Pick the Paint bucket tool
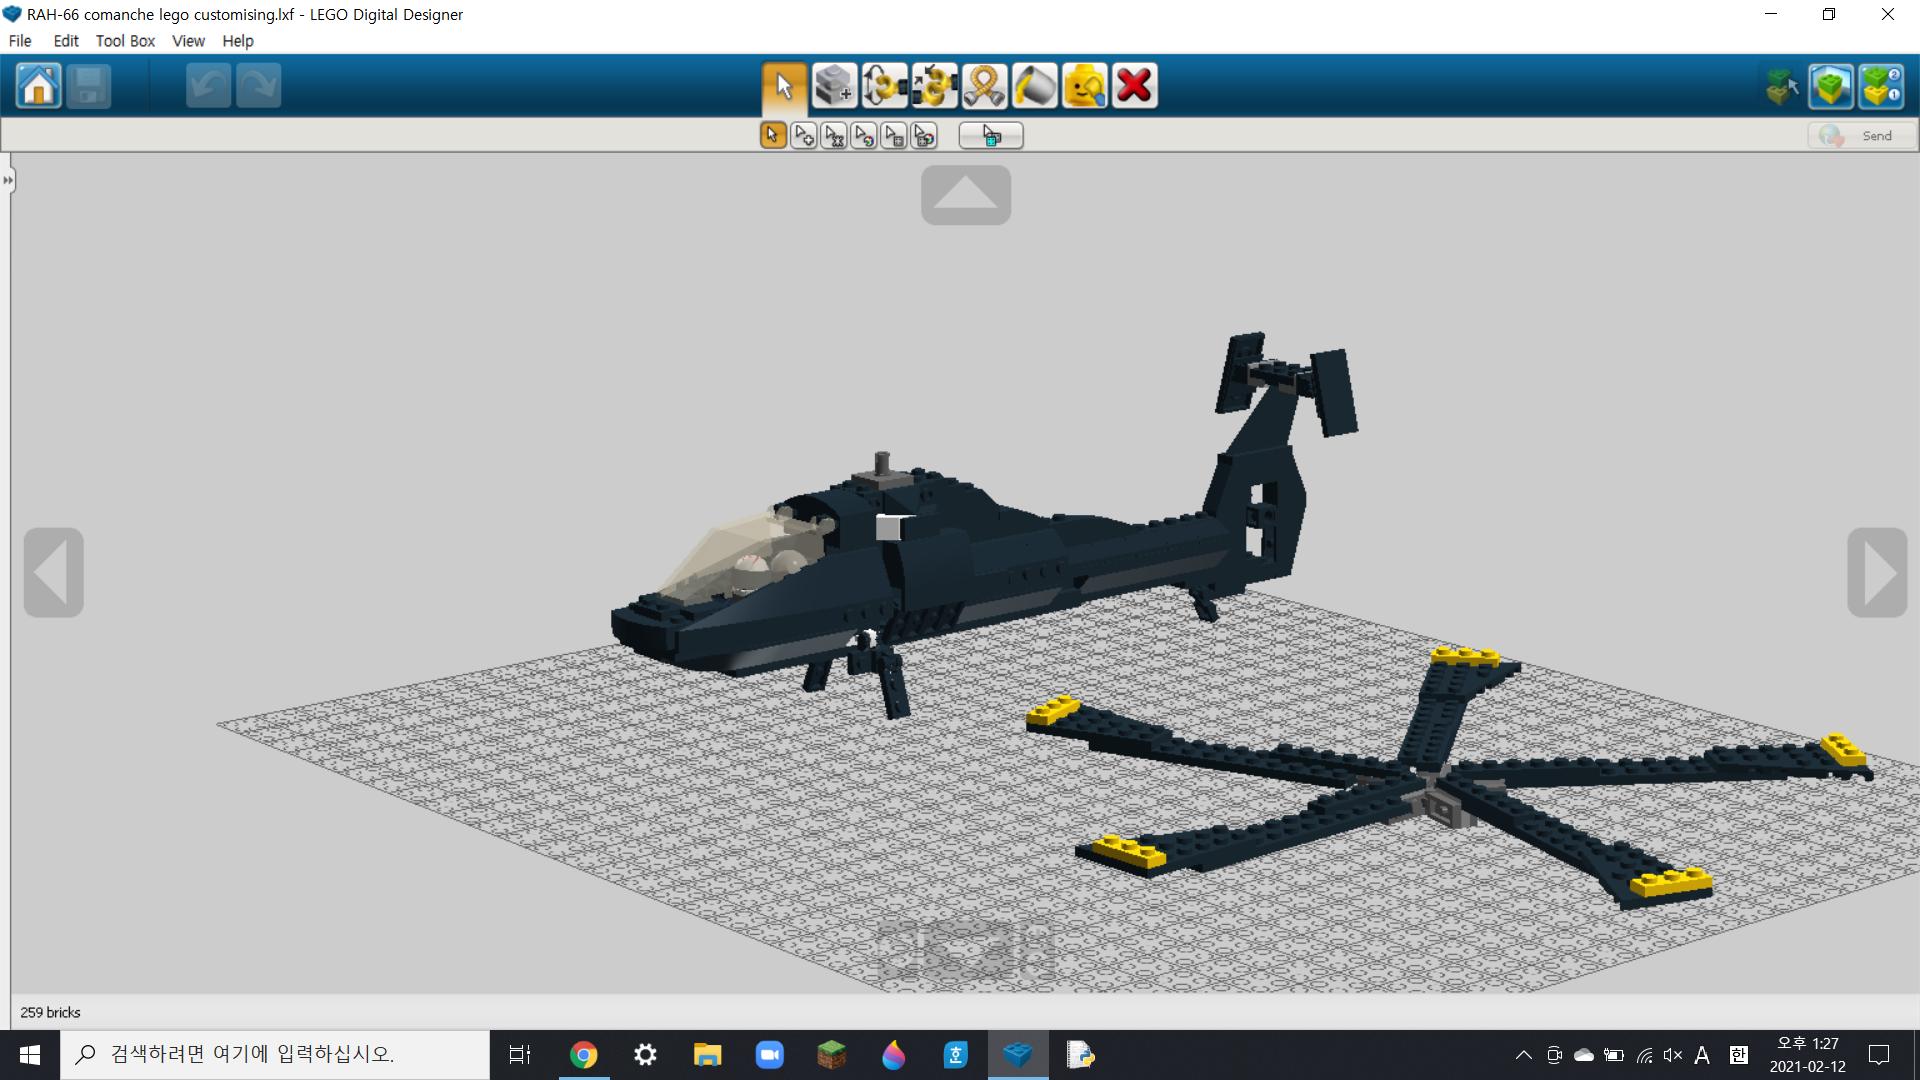 tap(1034, 86)
